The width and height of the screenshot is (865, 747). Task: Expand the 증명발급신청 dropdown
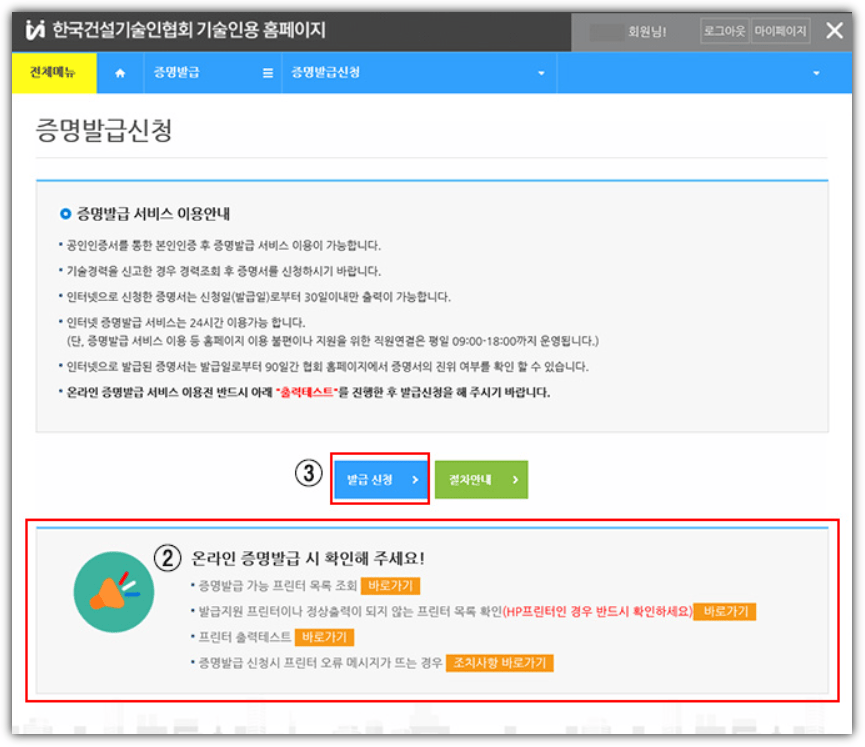[541, 73]
